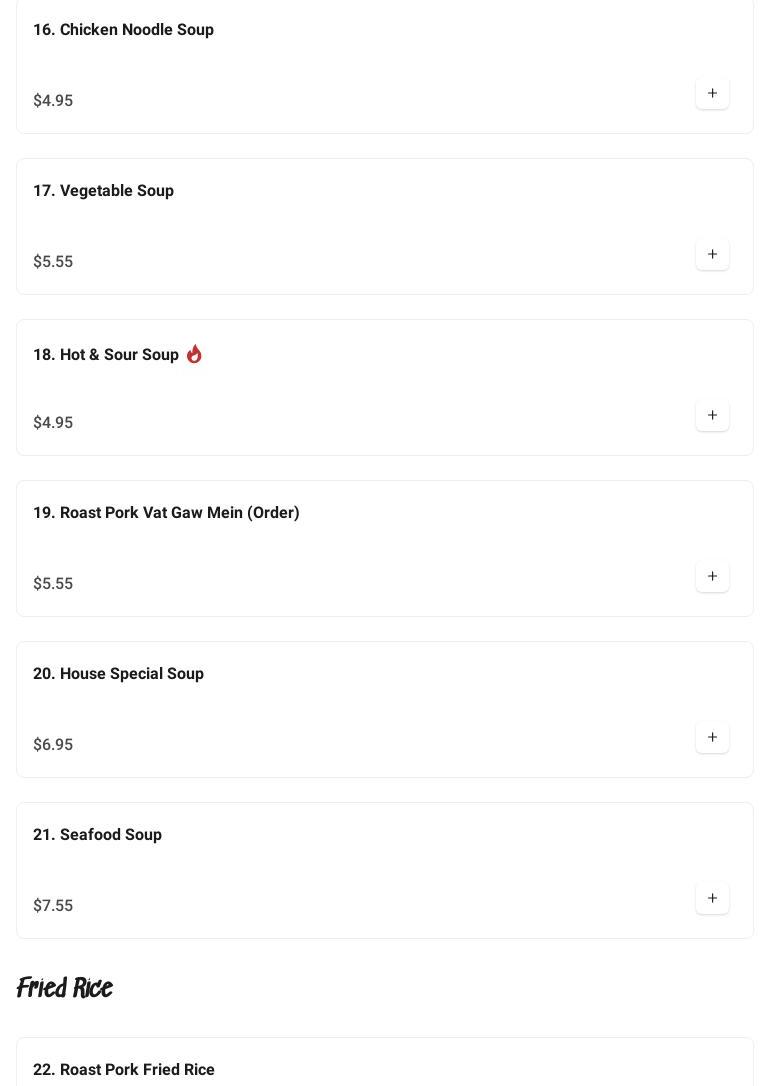
Task: Select 22. Roast Pork Fried Rice item
Action: pos(124,1069)
